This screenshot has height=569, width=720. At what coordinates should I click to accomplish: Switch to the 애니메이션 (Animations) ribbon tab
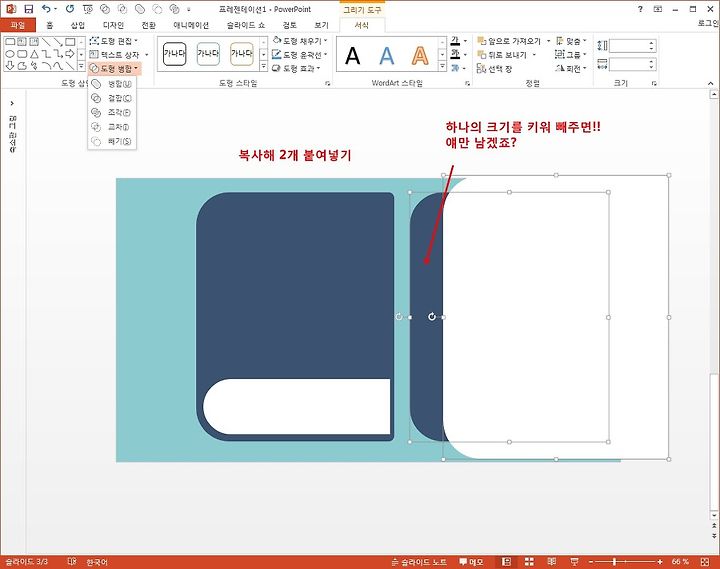tap(191, 25)
